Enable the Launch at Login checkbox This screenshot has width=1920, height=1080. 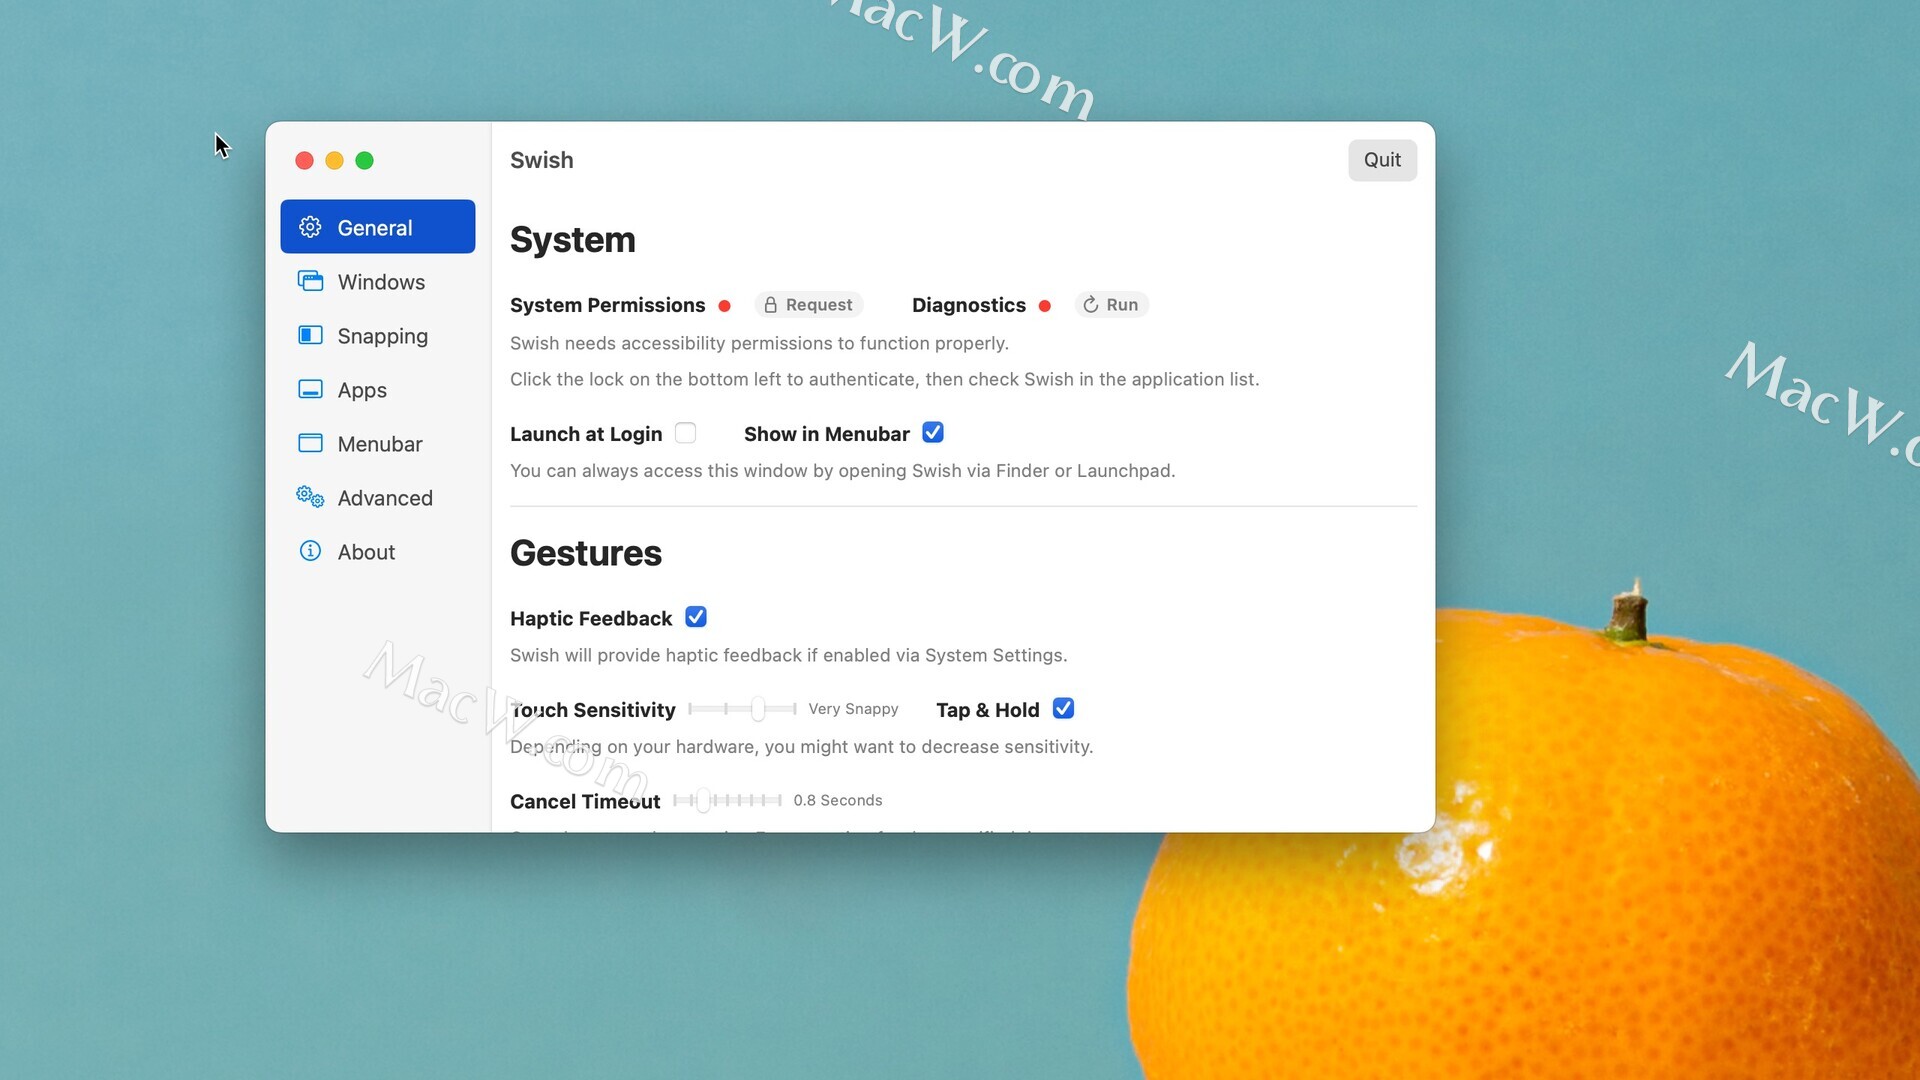[685, 433]
